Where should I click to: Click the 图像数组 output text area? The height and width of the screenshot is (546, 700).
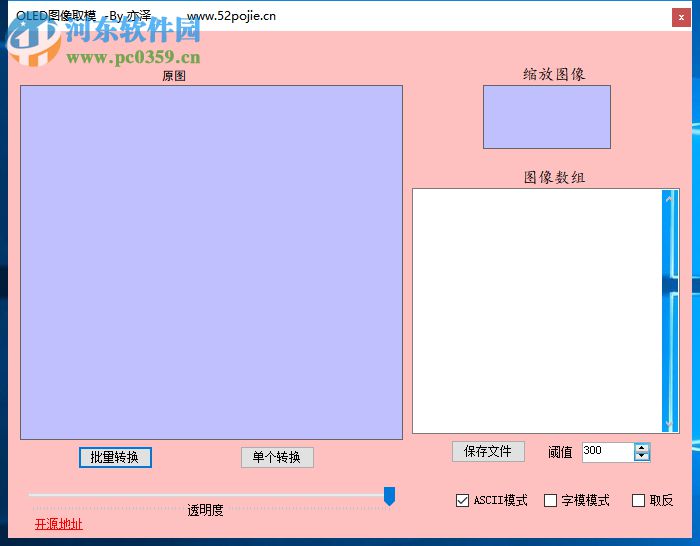pyautogui.click(x=537, y=311)
